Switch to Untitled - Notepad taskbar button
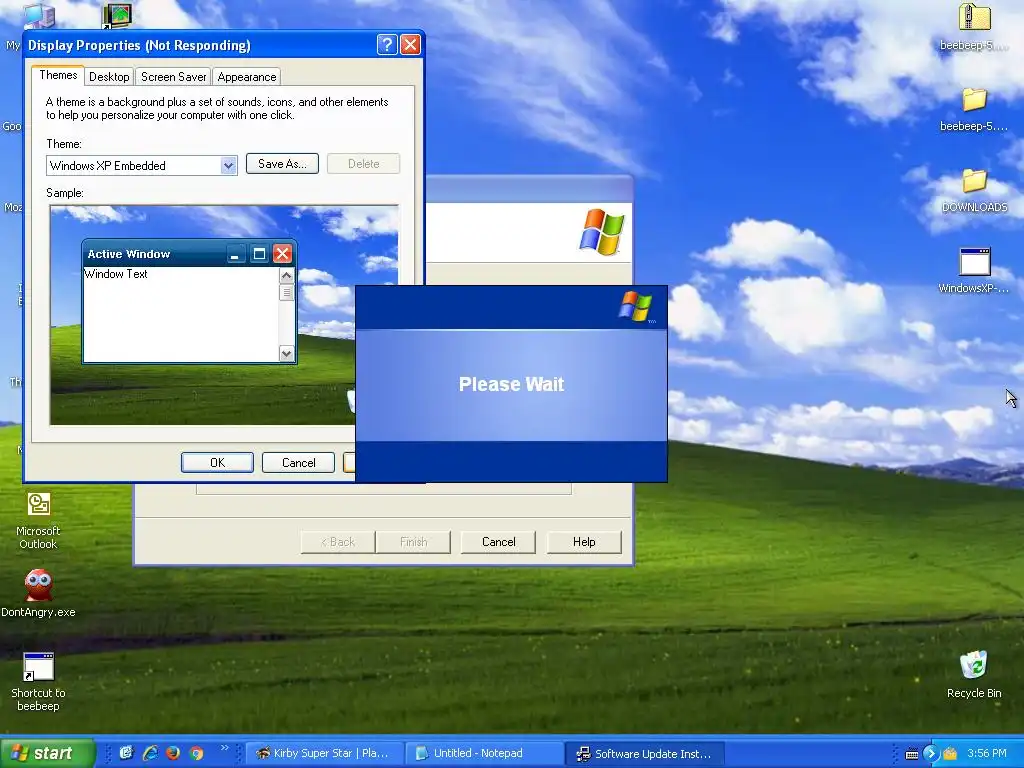The width and height of the screenshot is (1024, 768). tap(483, 753)
